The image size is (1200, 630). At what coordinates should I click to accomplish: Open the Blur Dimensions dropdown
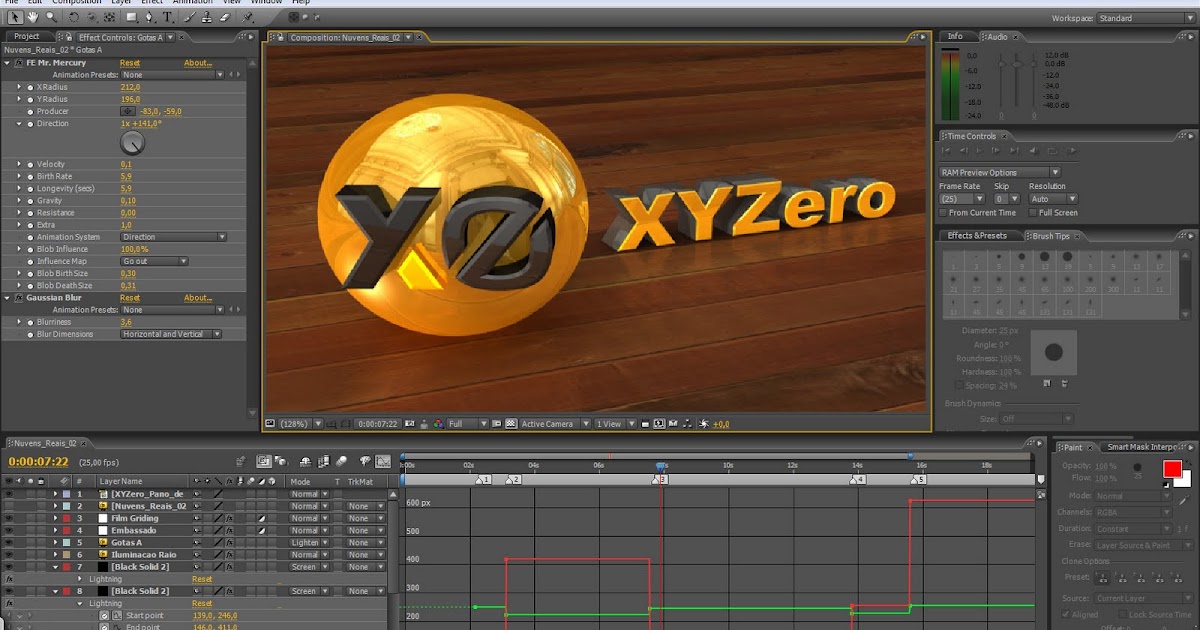point(171,334)
